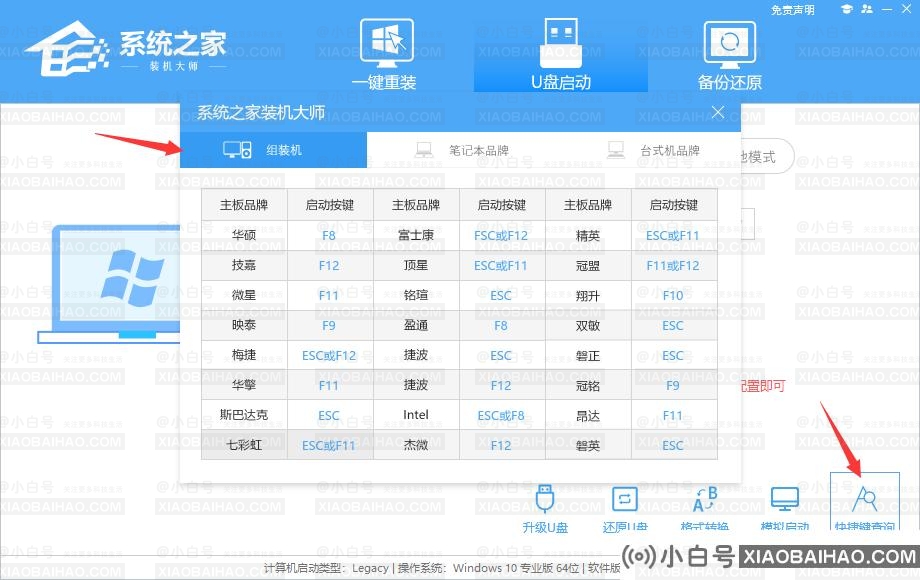Open the 格式转换 tool

(x=705, y=508)
